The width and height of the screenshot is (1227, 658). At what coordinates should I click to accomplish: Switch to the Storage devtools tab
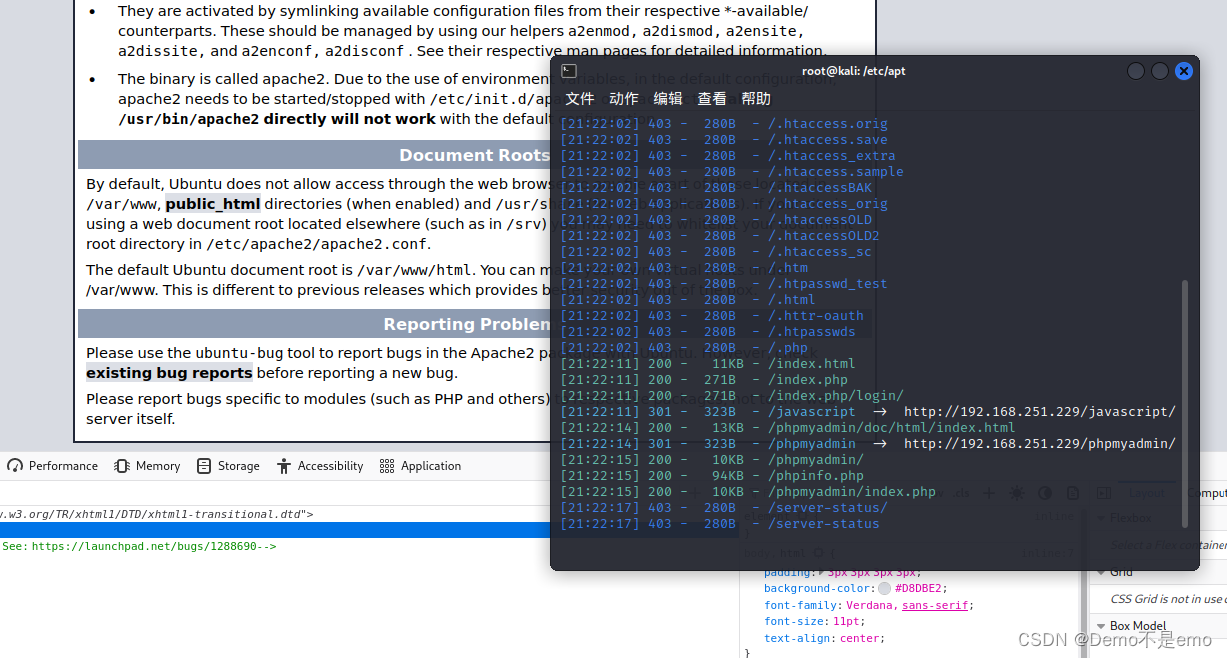click(228, 466)
